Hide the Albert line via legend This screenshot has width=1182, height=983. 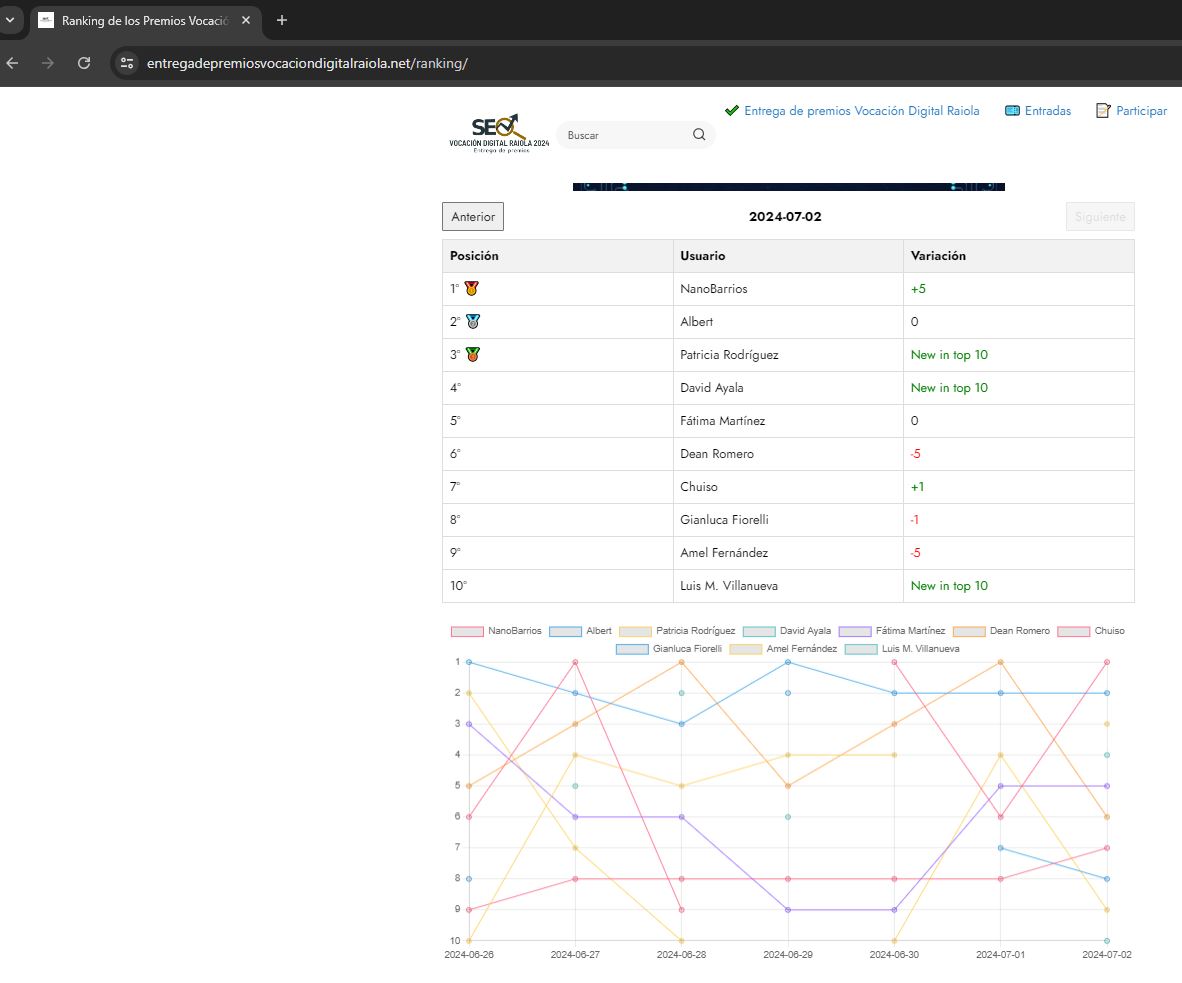[582, 631]
